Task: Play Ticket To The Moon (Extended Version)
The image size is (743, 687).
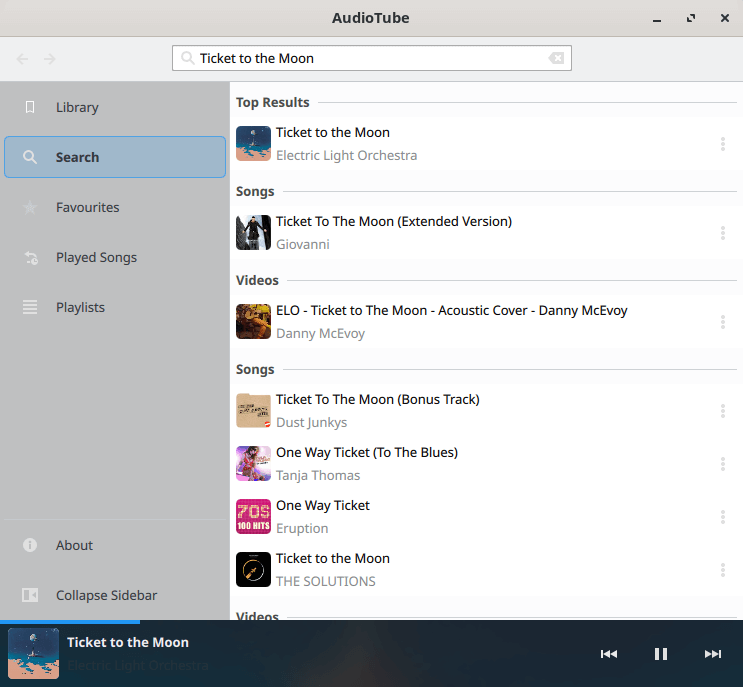Action: click(486, 233)
